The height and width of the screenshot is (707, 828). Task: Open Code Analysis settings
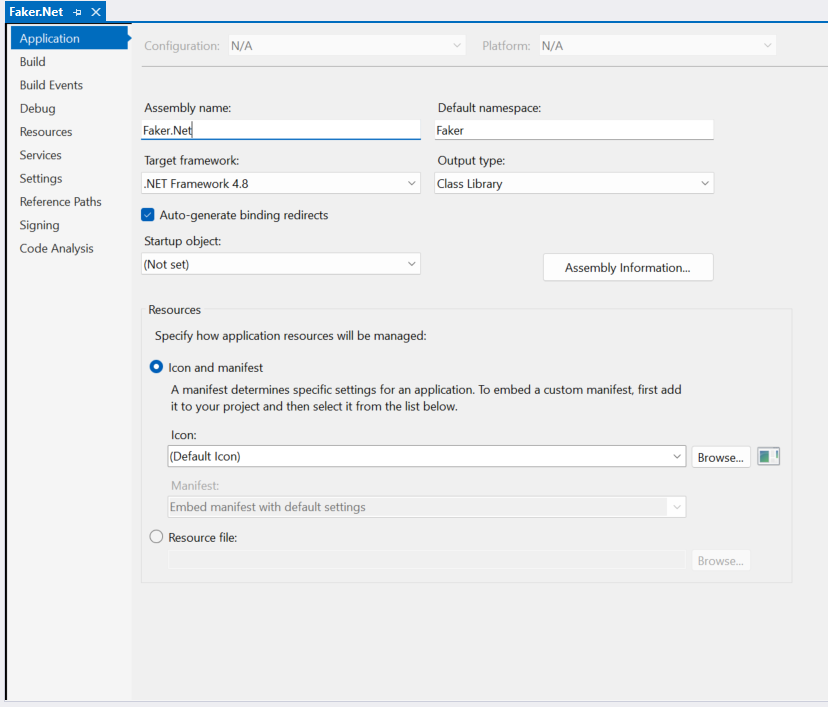point(56,248)
